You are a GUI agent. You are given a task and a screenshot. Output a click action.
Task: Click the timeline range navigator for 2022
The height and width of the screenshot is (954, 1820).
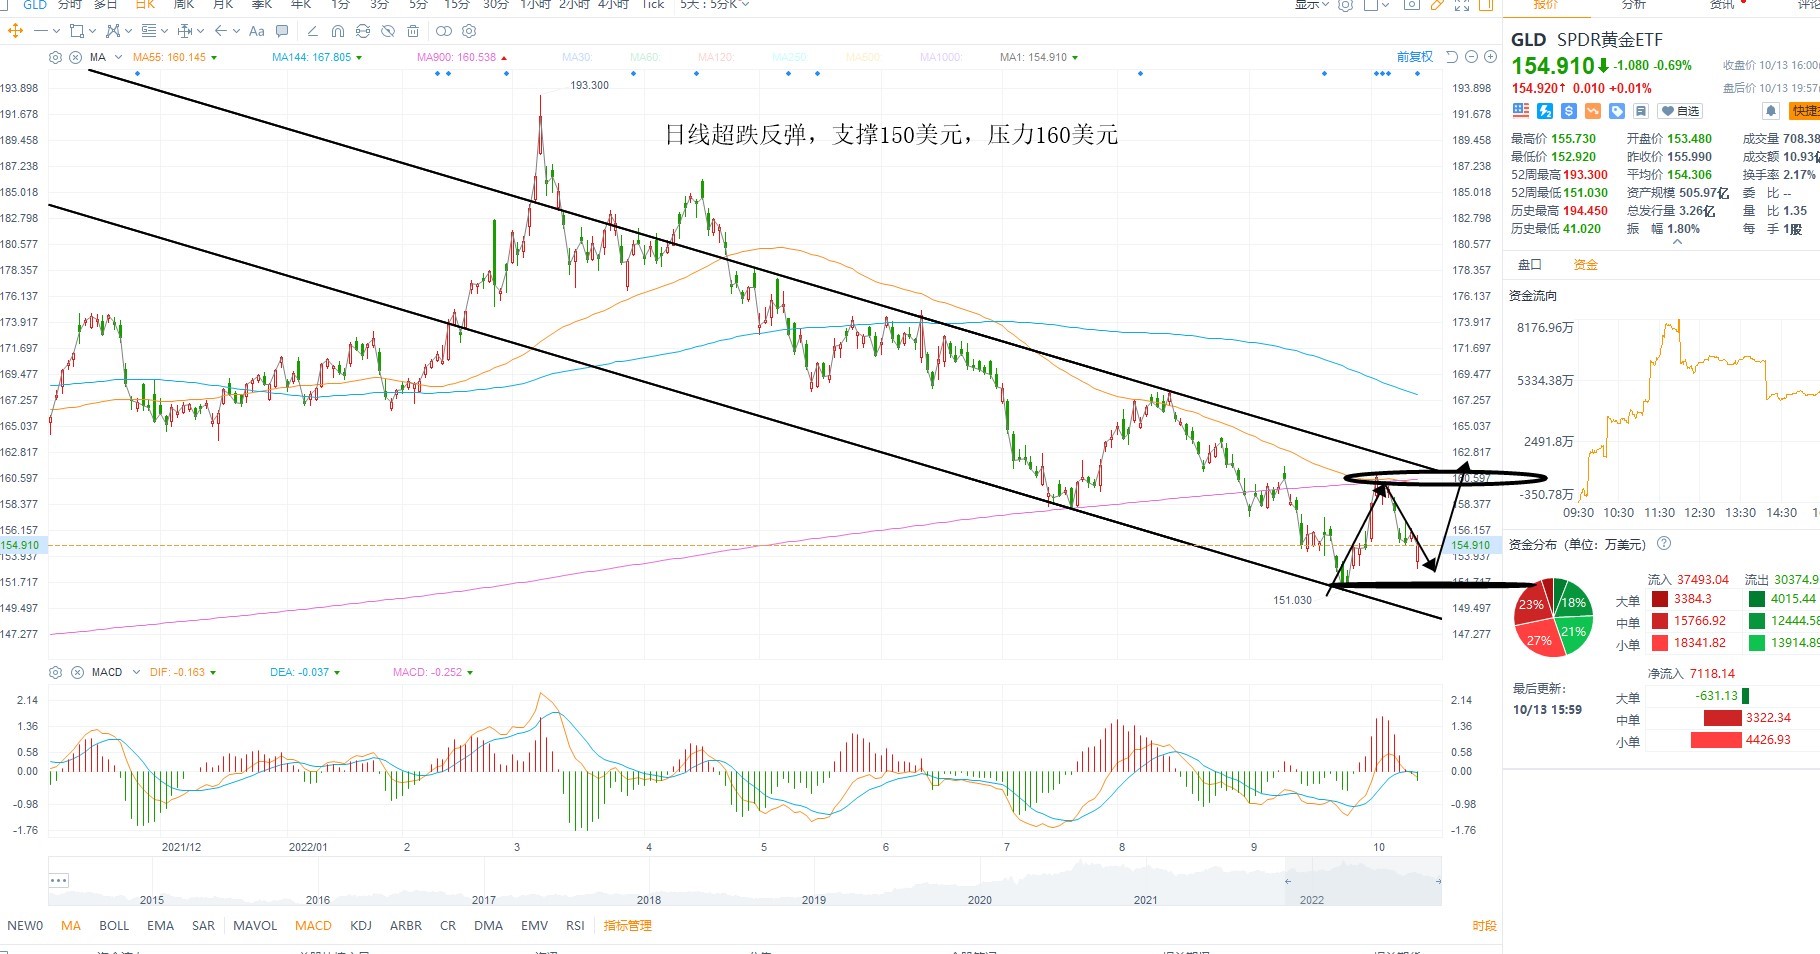[1362, 881]
